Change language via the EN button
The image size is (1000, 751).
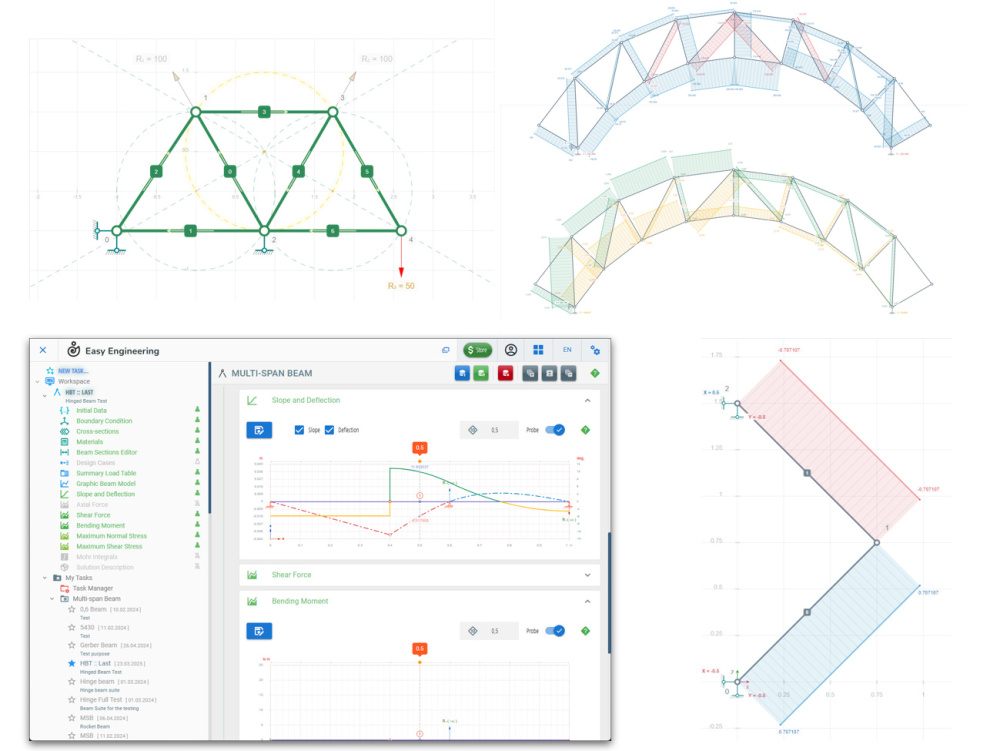click(x=567, y=349)
